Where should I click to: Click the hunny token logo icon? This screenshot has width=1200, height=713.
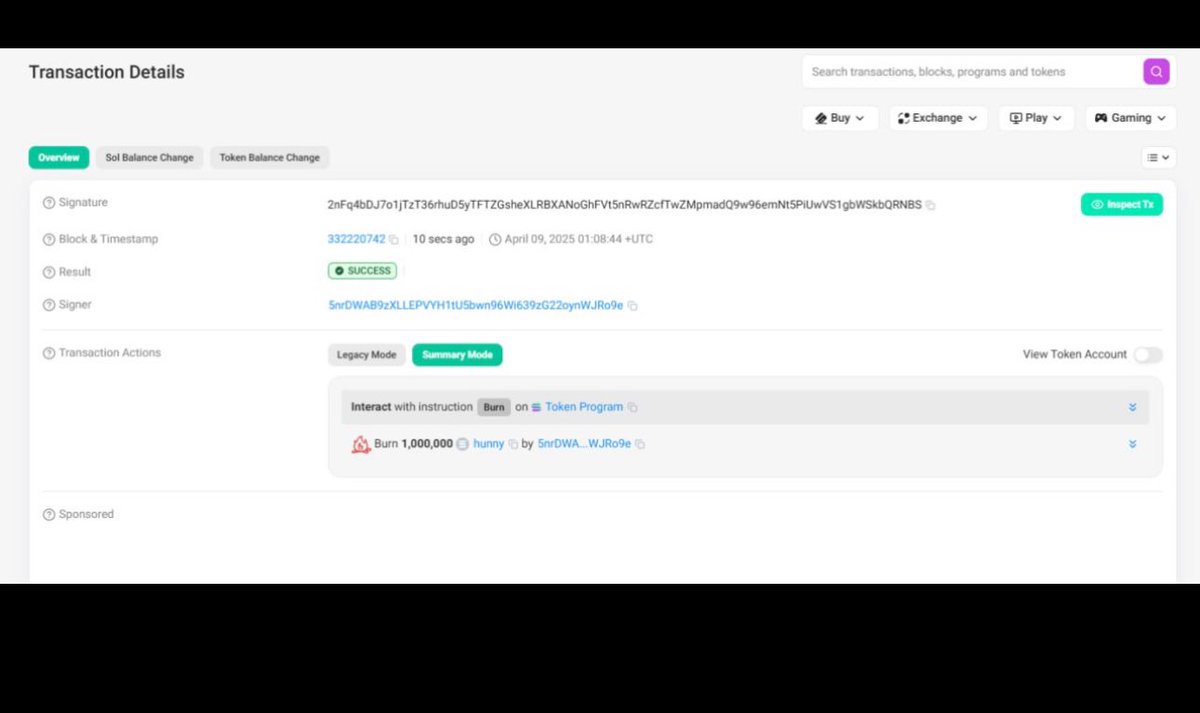[x=462, y=444]
